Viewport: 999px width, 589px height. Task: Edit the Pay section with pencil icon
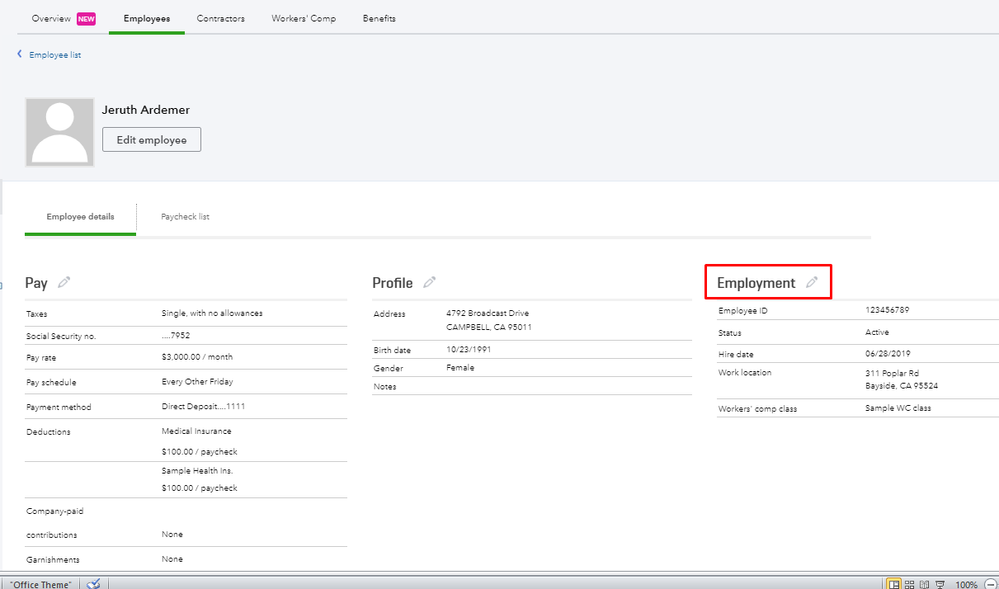coord(64,282)
